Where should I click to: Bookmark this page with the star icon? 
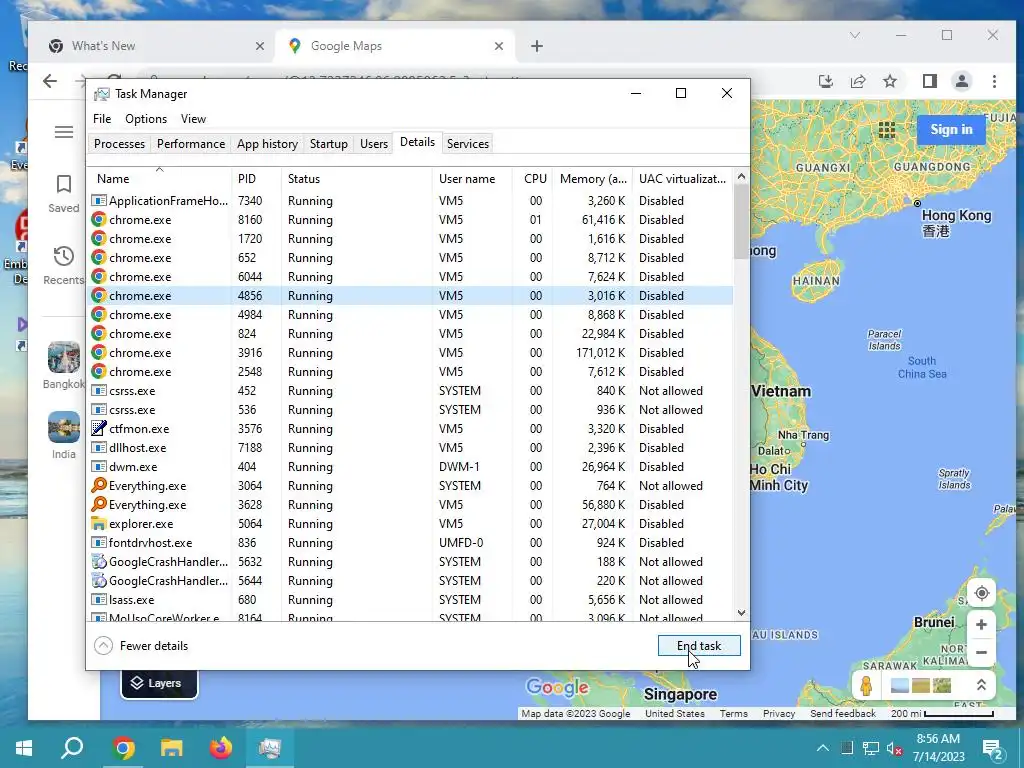889,81
